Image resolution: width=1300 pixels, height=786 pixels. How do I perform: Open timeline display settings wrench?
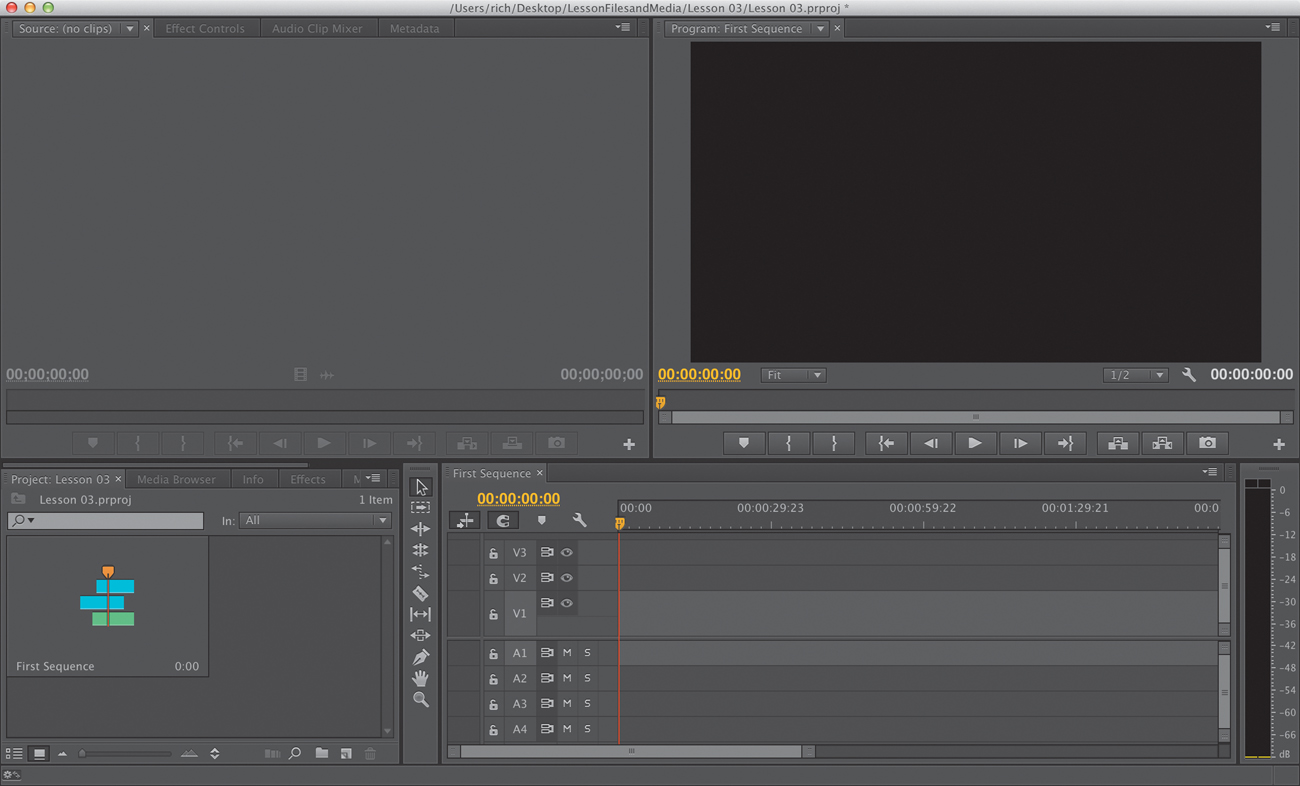click(579, 520)
